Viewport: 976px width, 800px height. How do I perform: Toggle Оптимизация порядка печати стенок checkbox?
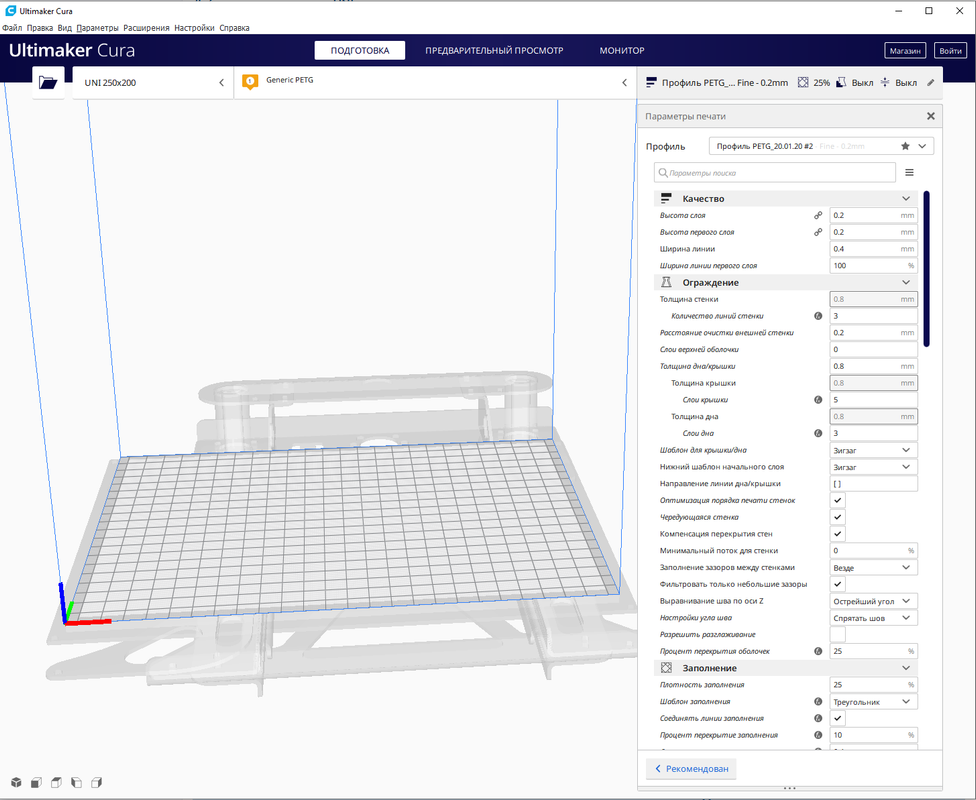pos(838,500)
